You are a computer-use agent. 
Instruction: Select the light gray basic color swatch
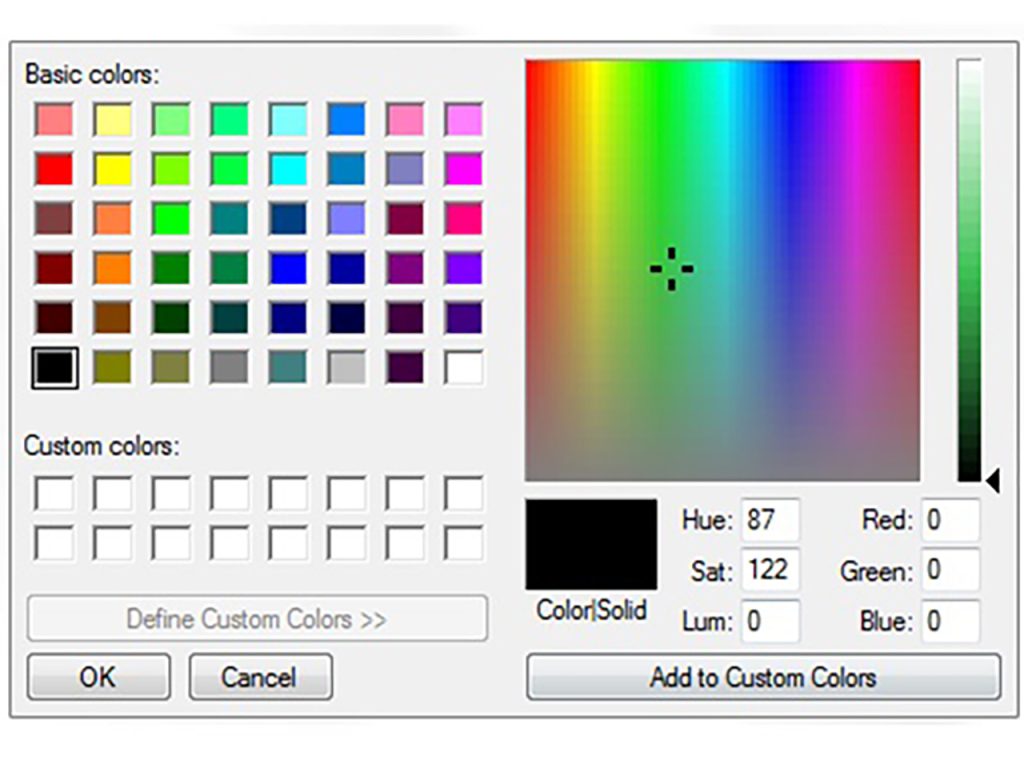(x=347, y=368)
